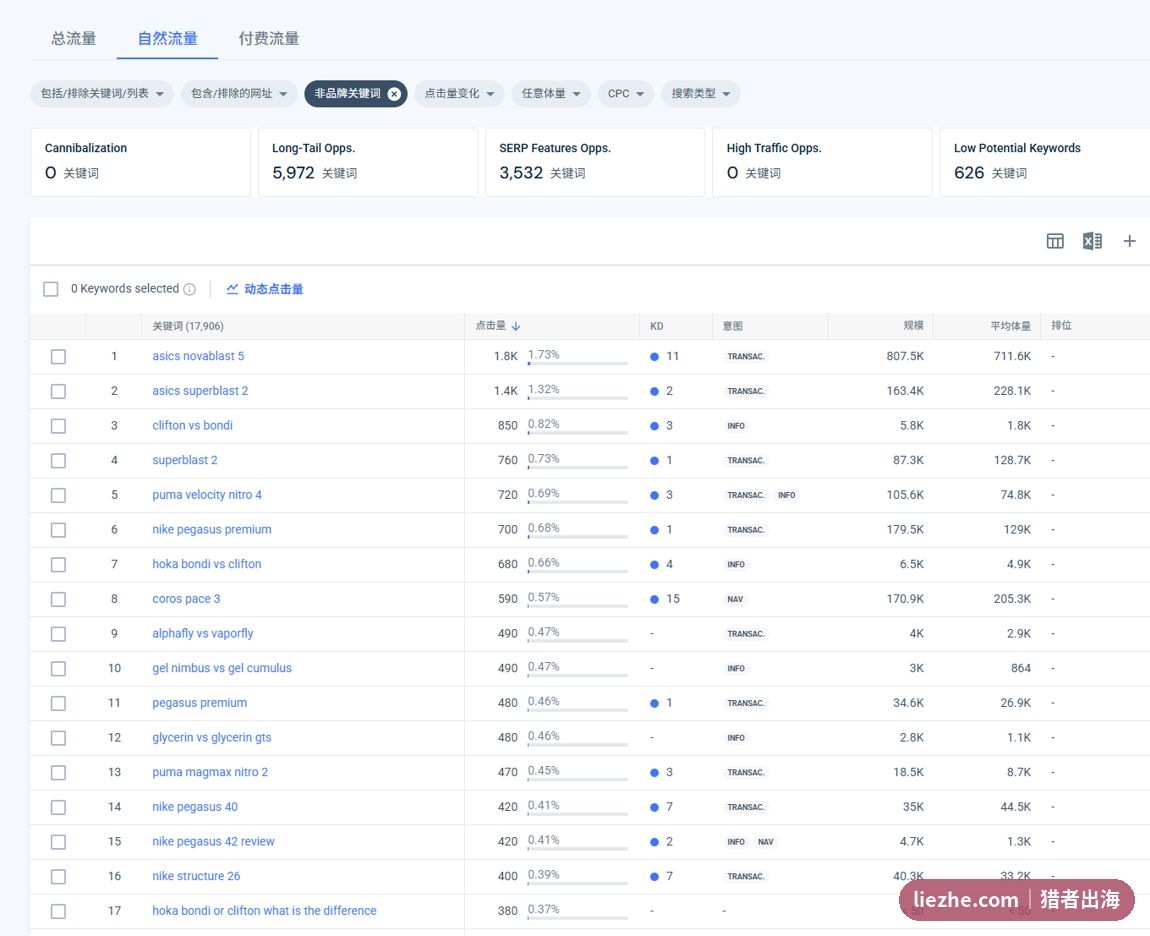1150x936 pixels.
Task: Expand the 任意体量 filter
Action: [x=551, y=93]
